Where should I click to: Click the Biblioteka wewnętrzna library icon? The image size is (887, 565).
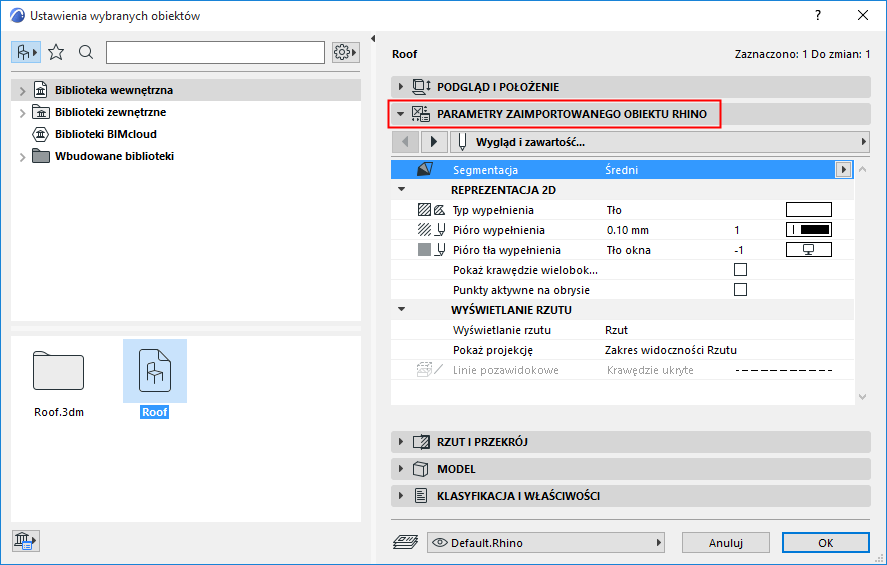click(x=41, y=90)
